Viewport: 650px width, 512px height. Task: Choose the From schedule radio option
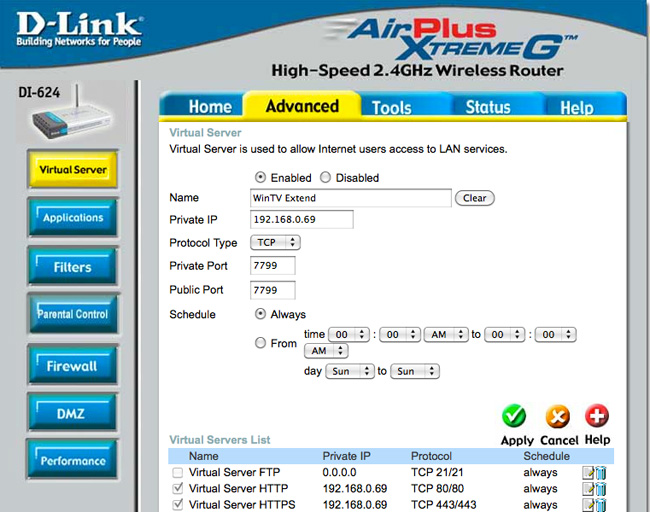[x=261, y=343]
